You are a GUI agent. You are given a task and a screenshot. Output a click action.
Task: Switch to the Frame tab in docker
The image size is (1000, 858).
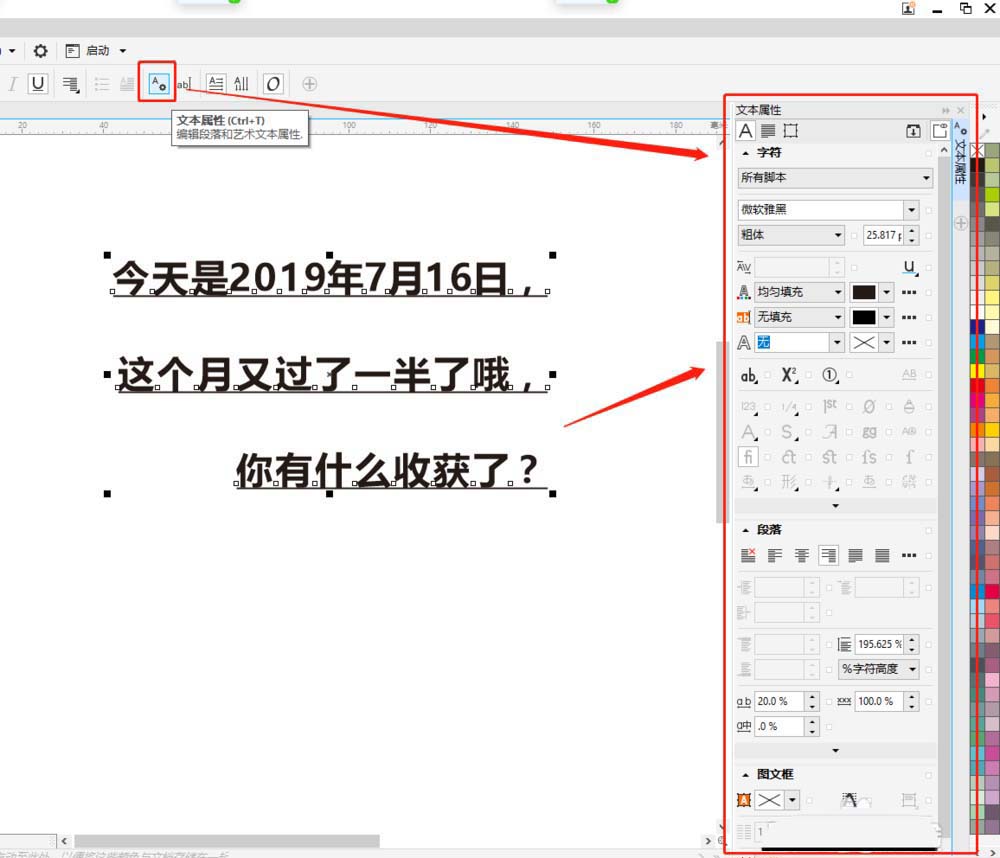pos(791,130)
